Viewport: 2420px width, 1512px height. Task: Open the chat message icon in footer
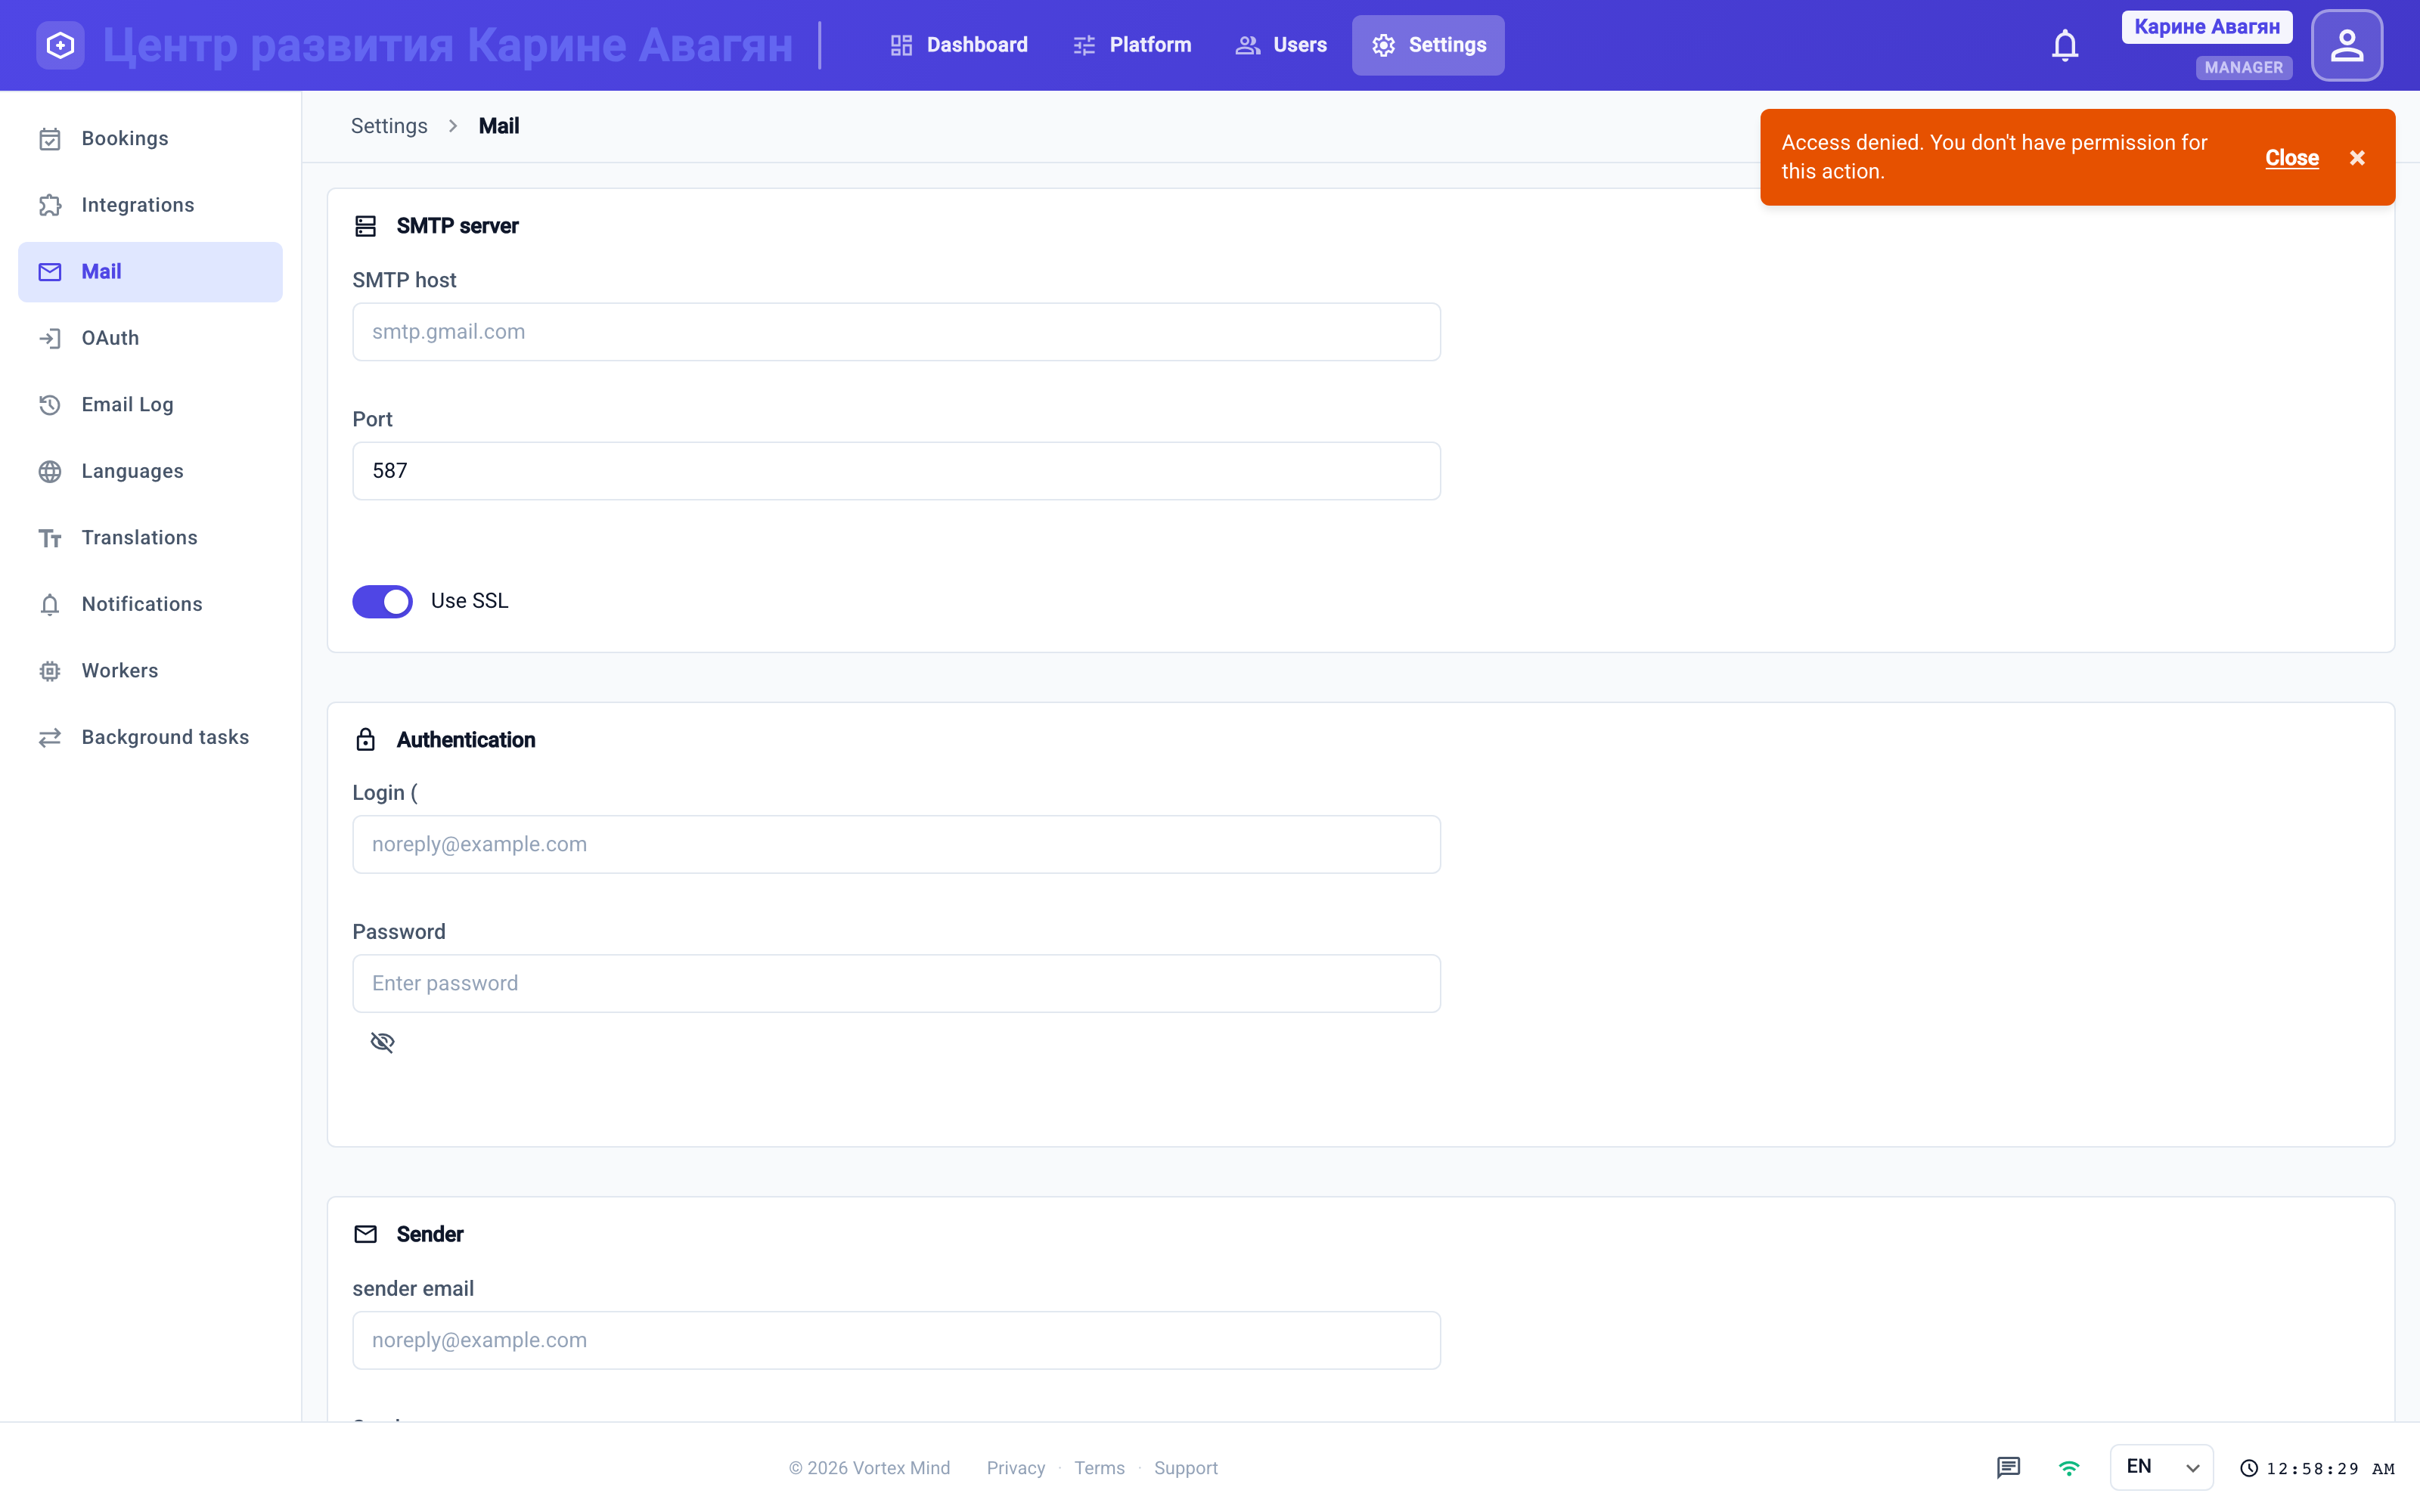(2008, 1467)
